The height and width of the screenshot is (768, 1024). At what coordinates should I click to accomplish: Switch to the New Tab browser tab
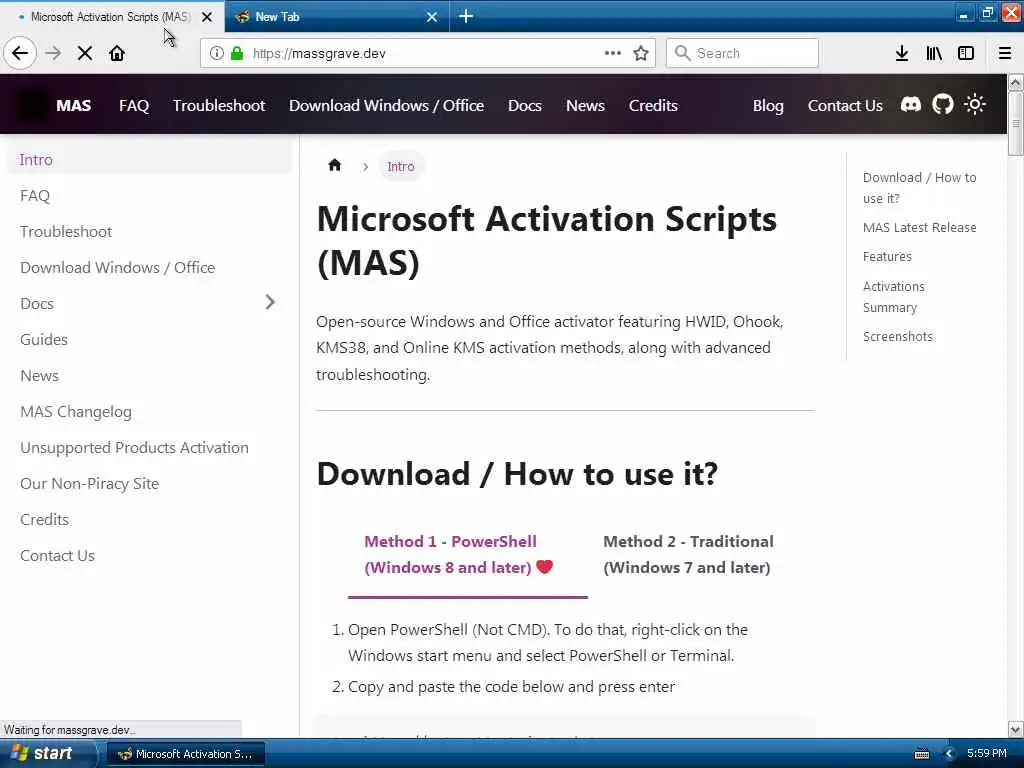(336, 17)
